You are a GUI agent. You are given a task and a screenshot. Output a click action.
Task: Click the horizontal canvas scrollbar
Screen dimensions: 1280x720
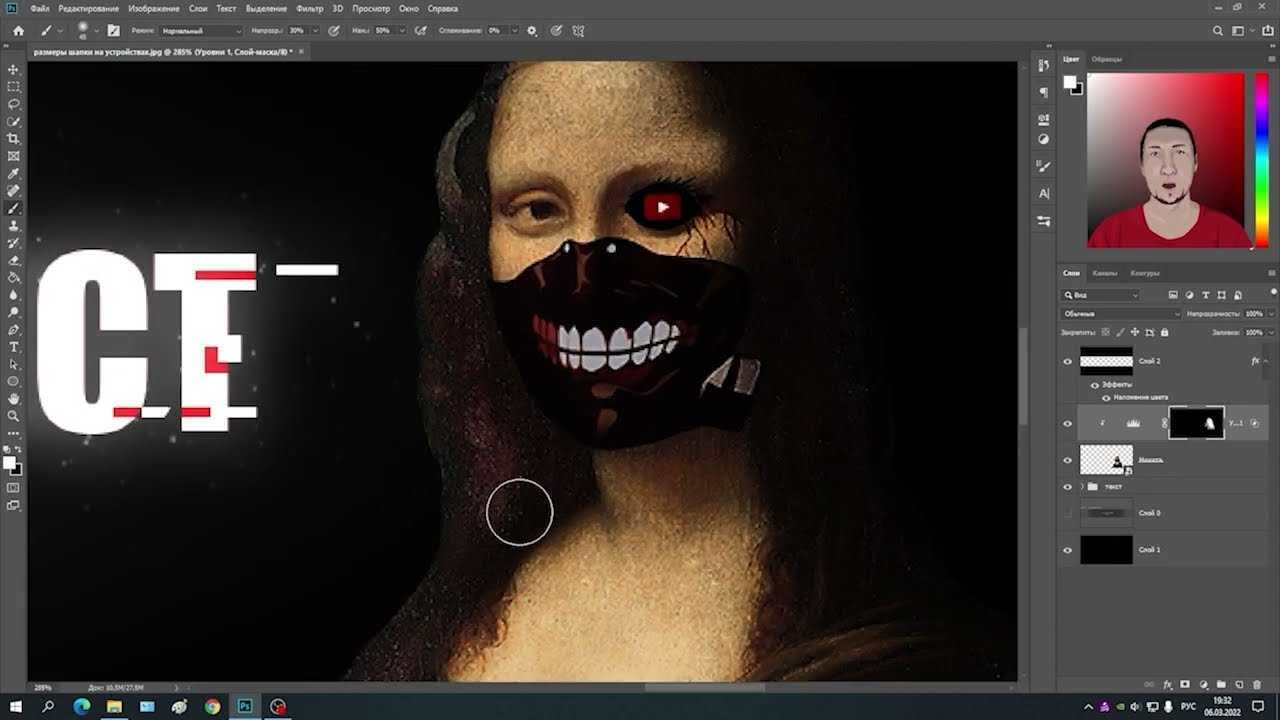(705, 687)
